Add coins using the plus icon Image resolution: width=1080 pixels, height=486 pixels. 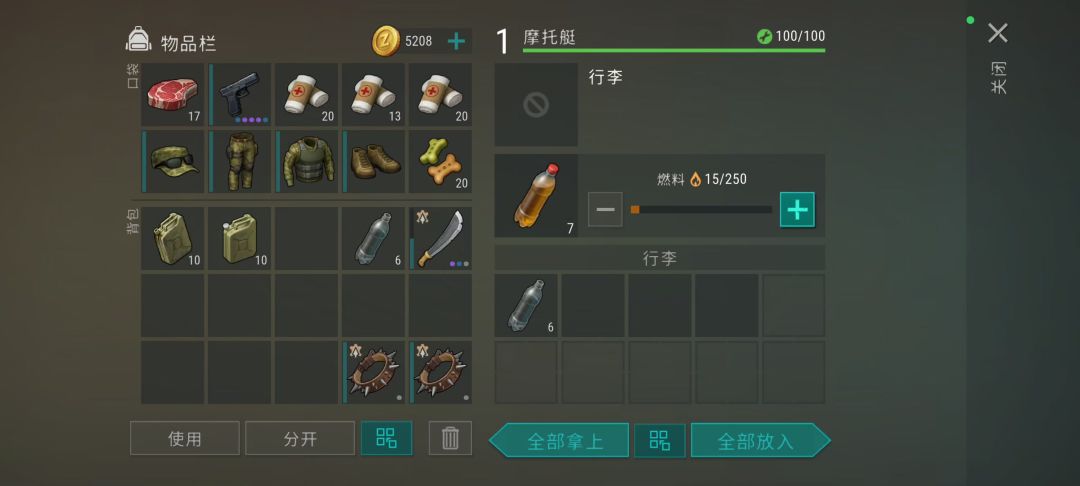[x=456, y=41]
